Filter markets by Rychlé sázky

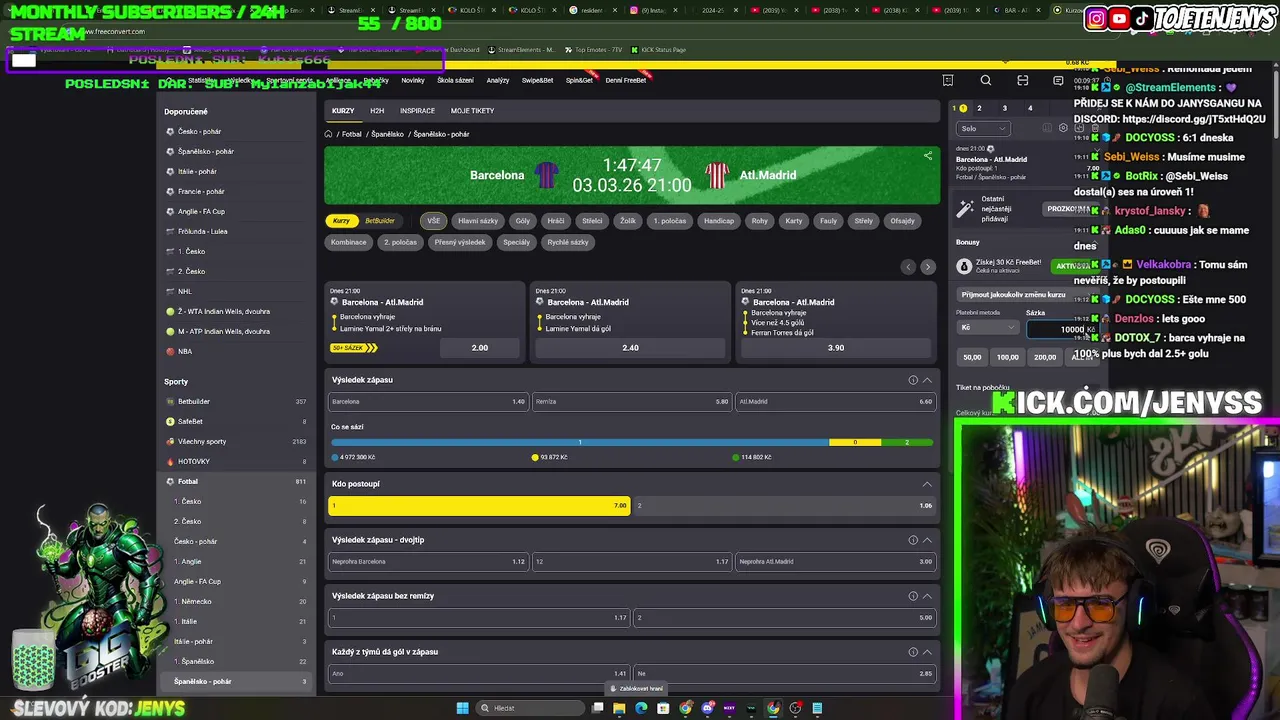pyautogui.click(x=568, y=242)
